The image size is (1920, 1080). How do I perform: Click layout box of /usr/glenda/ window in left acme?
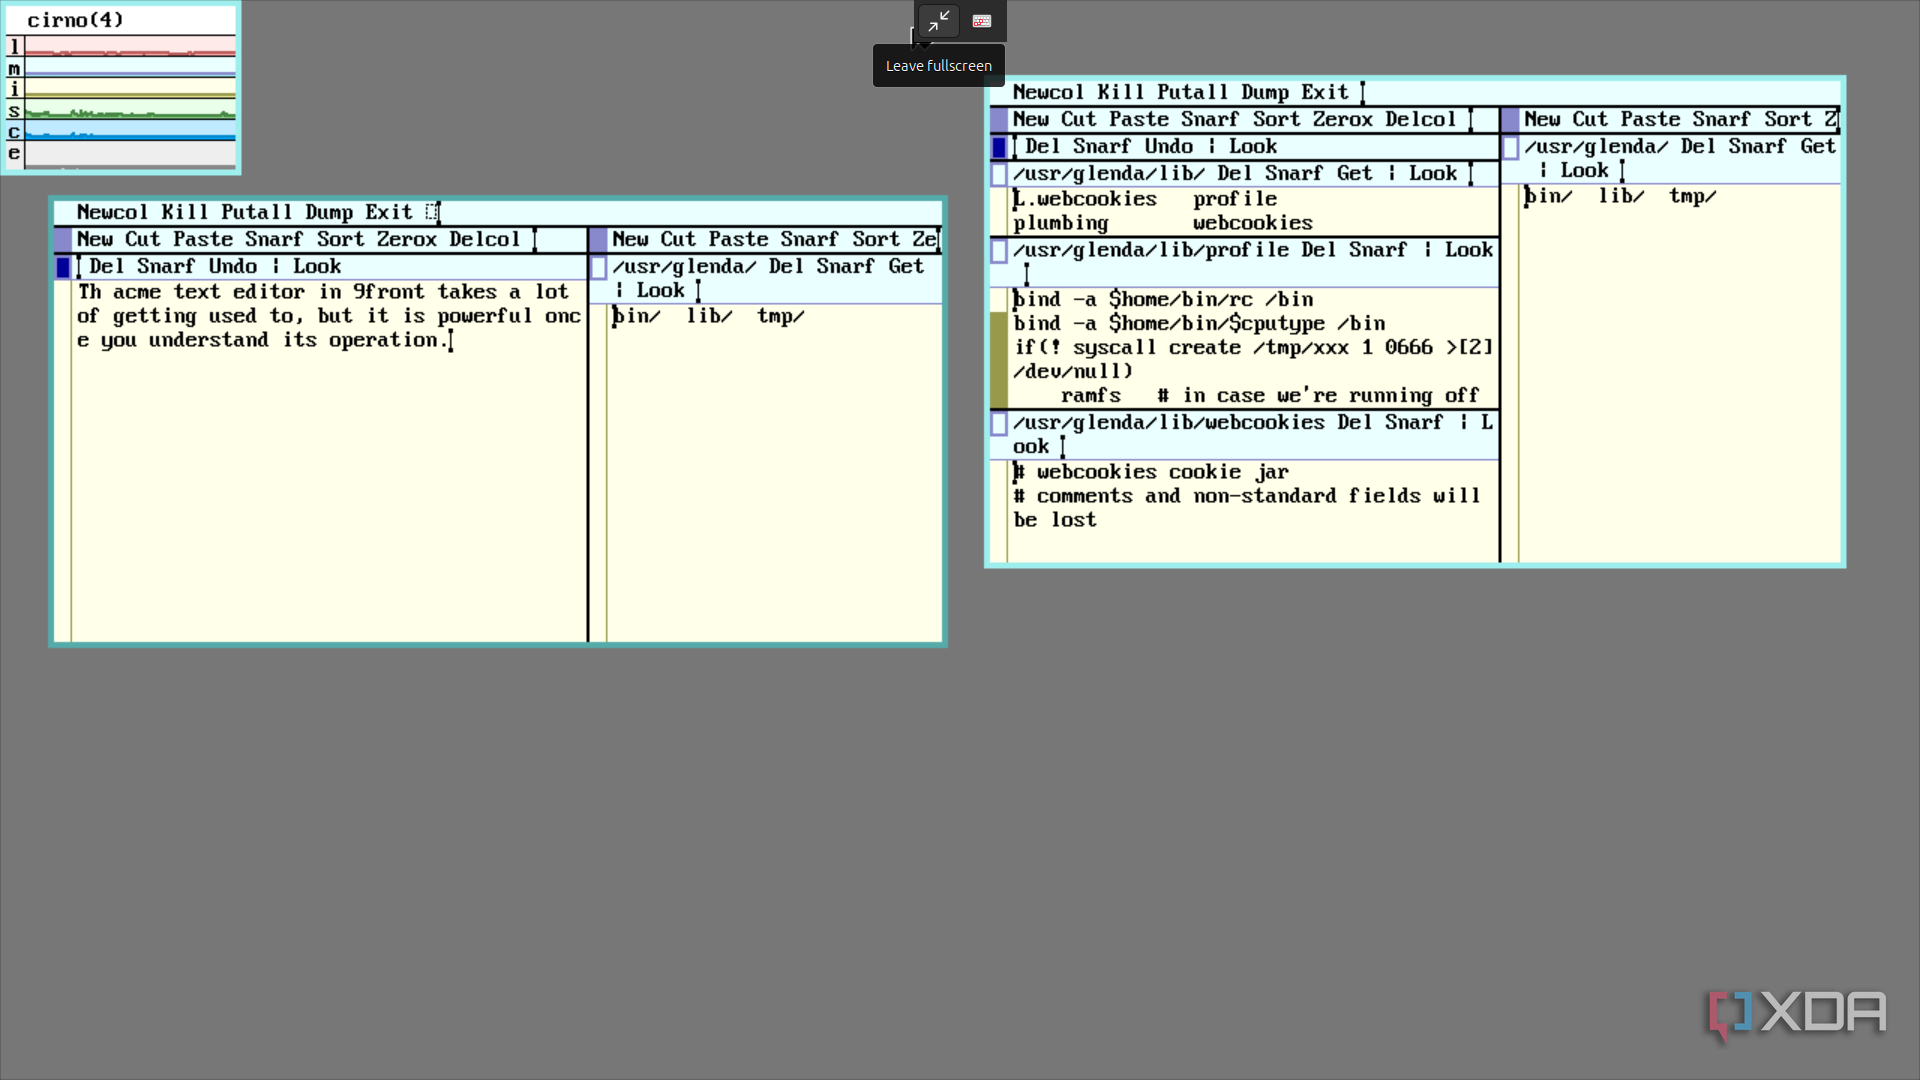tap(598, 267)
